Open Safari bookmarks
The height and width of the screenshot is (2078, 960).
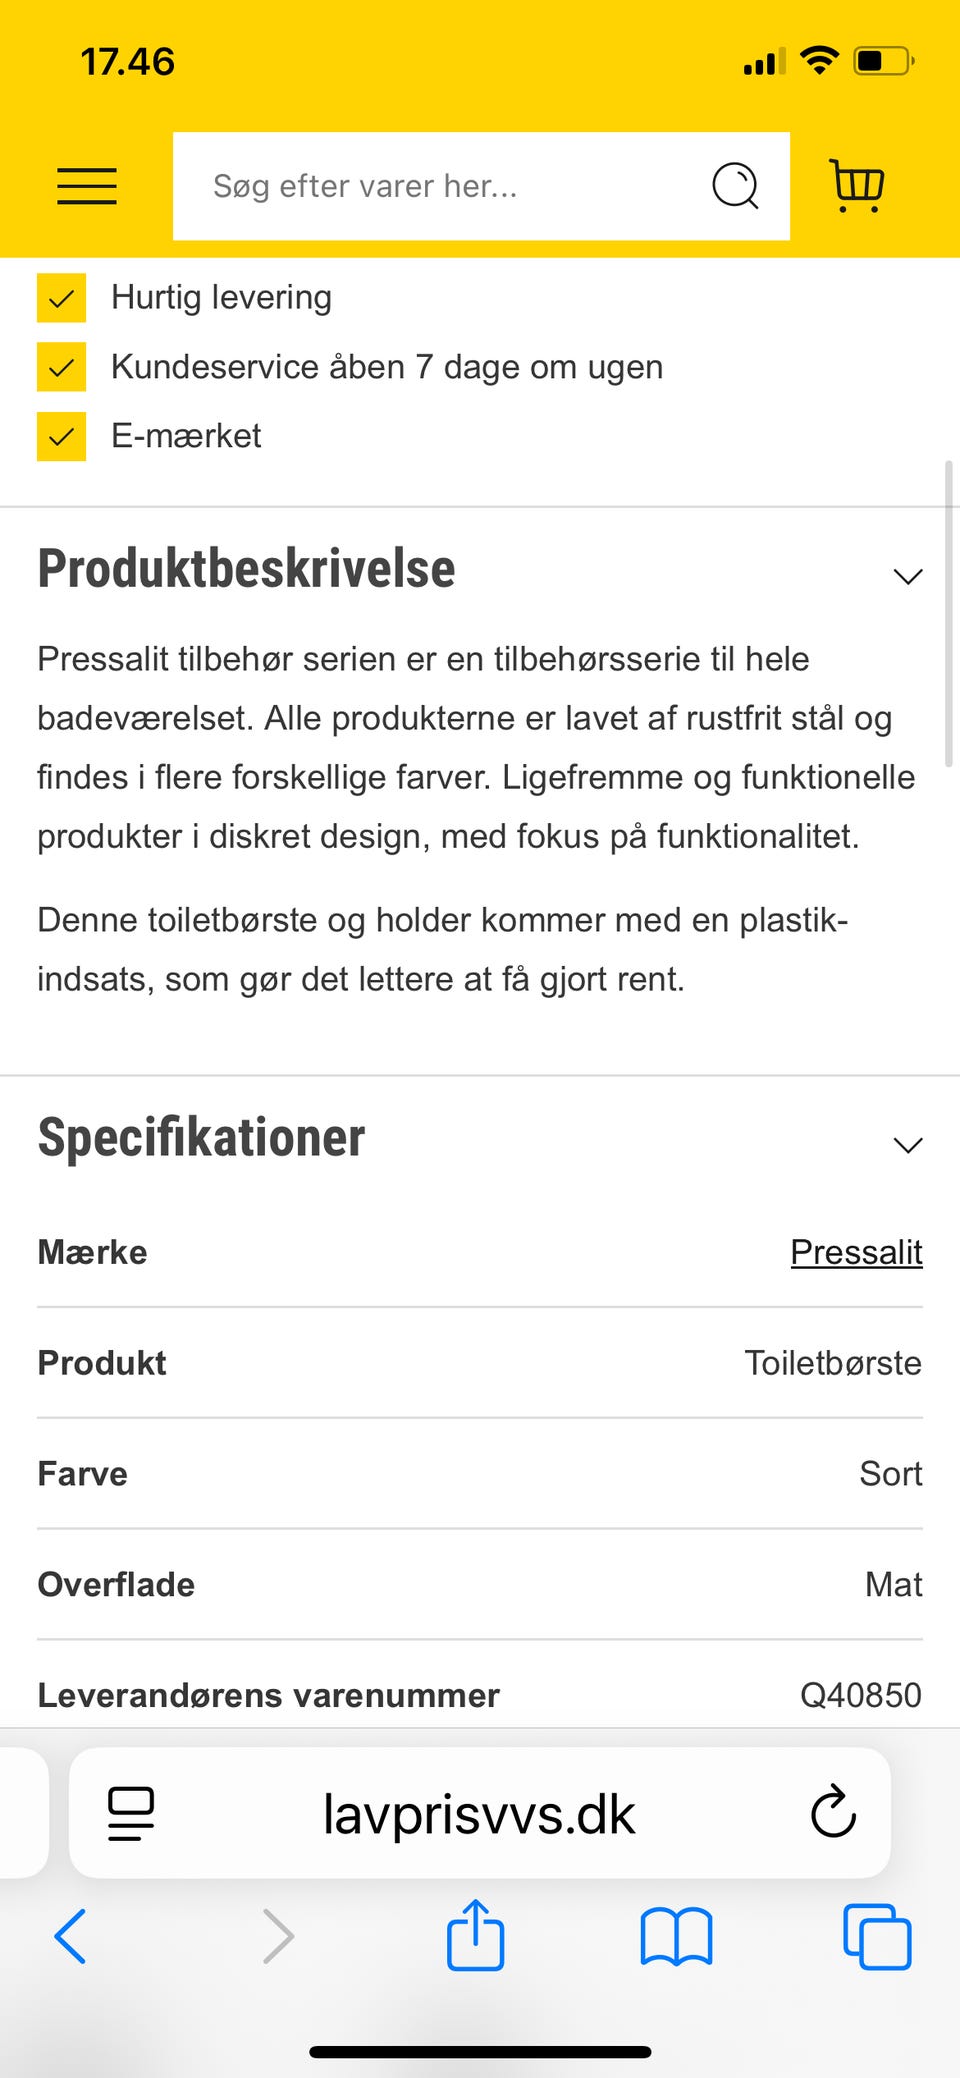click(x=676, y=1937)
